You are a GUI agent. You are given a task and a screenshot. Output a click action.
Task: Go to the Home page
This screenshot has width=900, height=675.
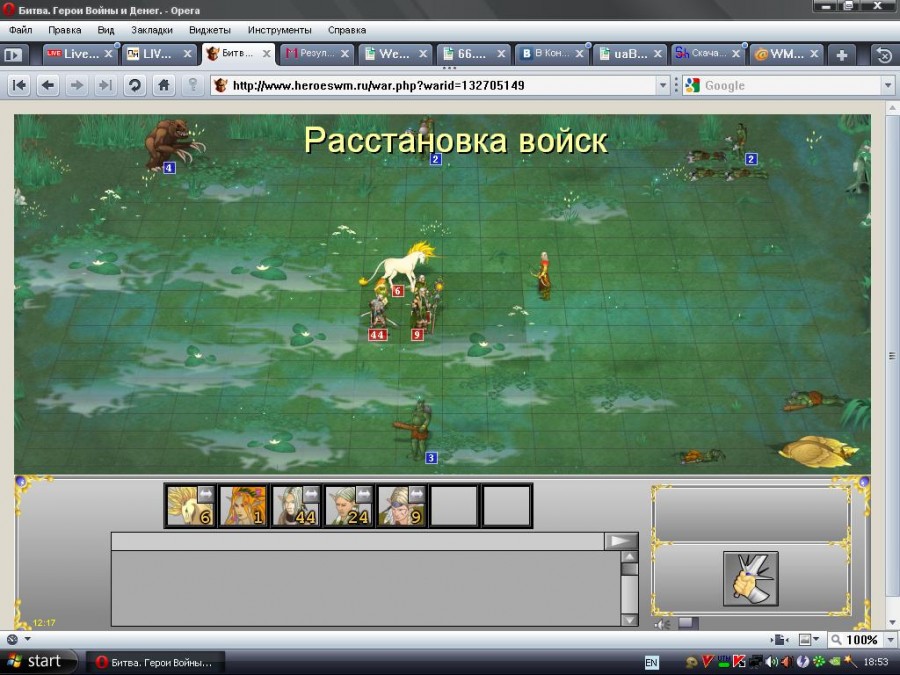[x=164, y=86]
